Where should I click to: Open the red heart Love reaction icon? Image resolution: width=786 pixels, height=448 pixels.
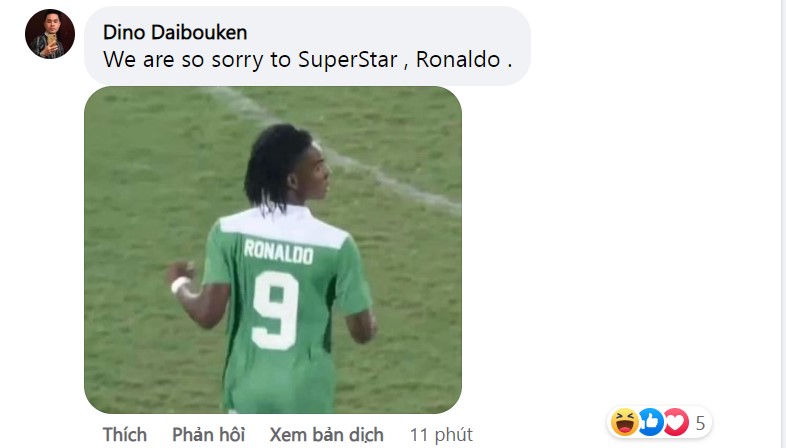pyautogui.click(x=676, y=422)
